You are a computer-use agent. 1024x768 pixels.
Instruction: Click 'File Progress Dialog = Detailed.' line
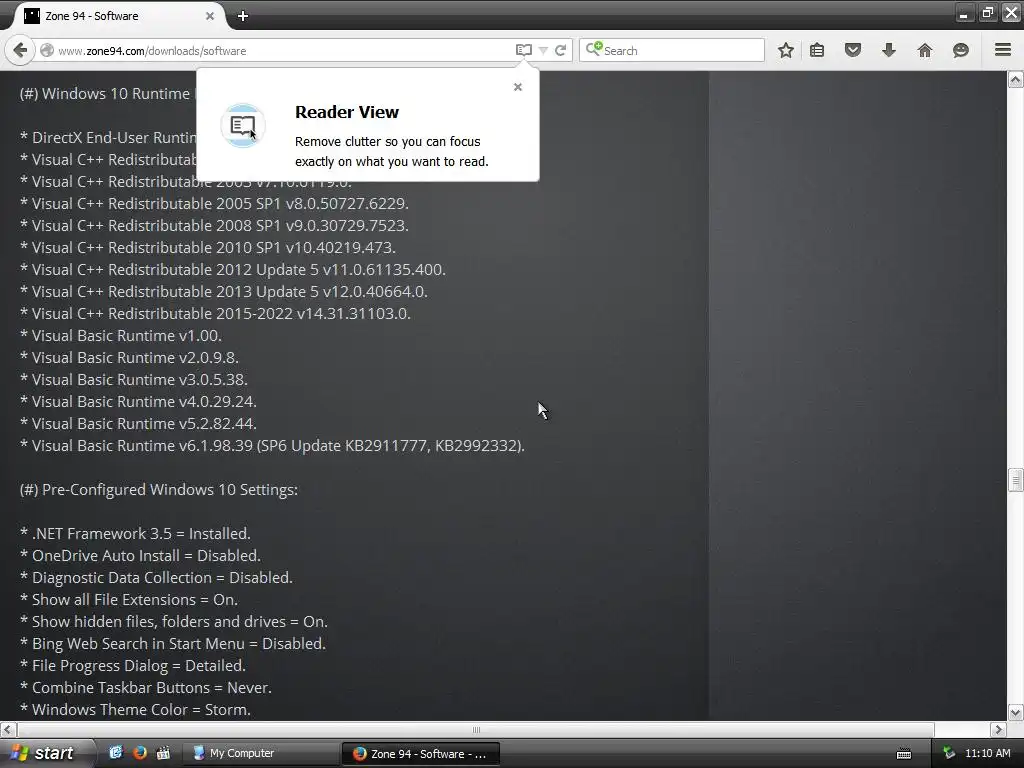click(x=133, y=665)
